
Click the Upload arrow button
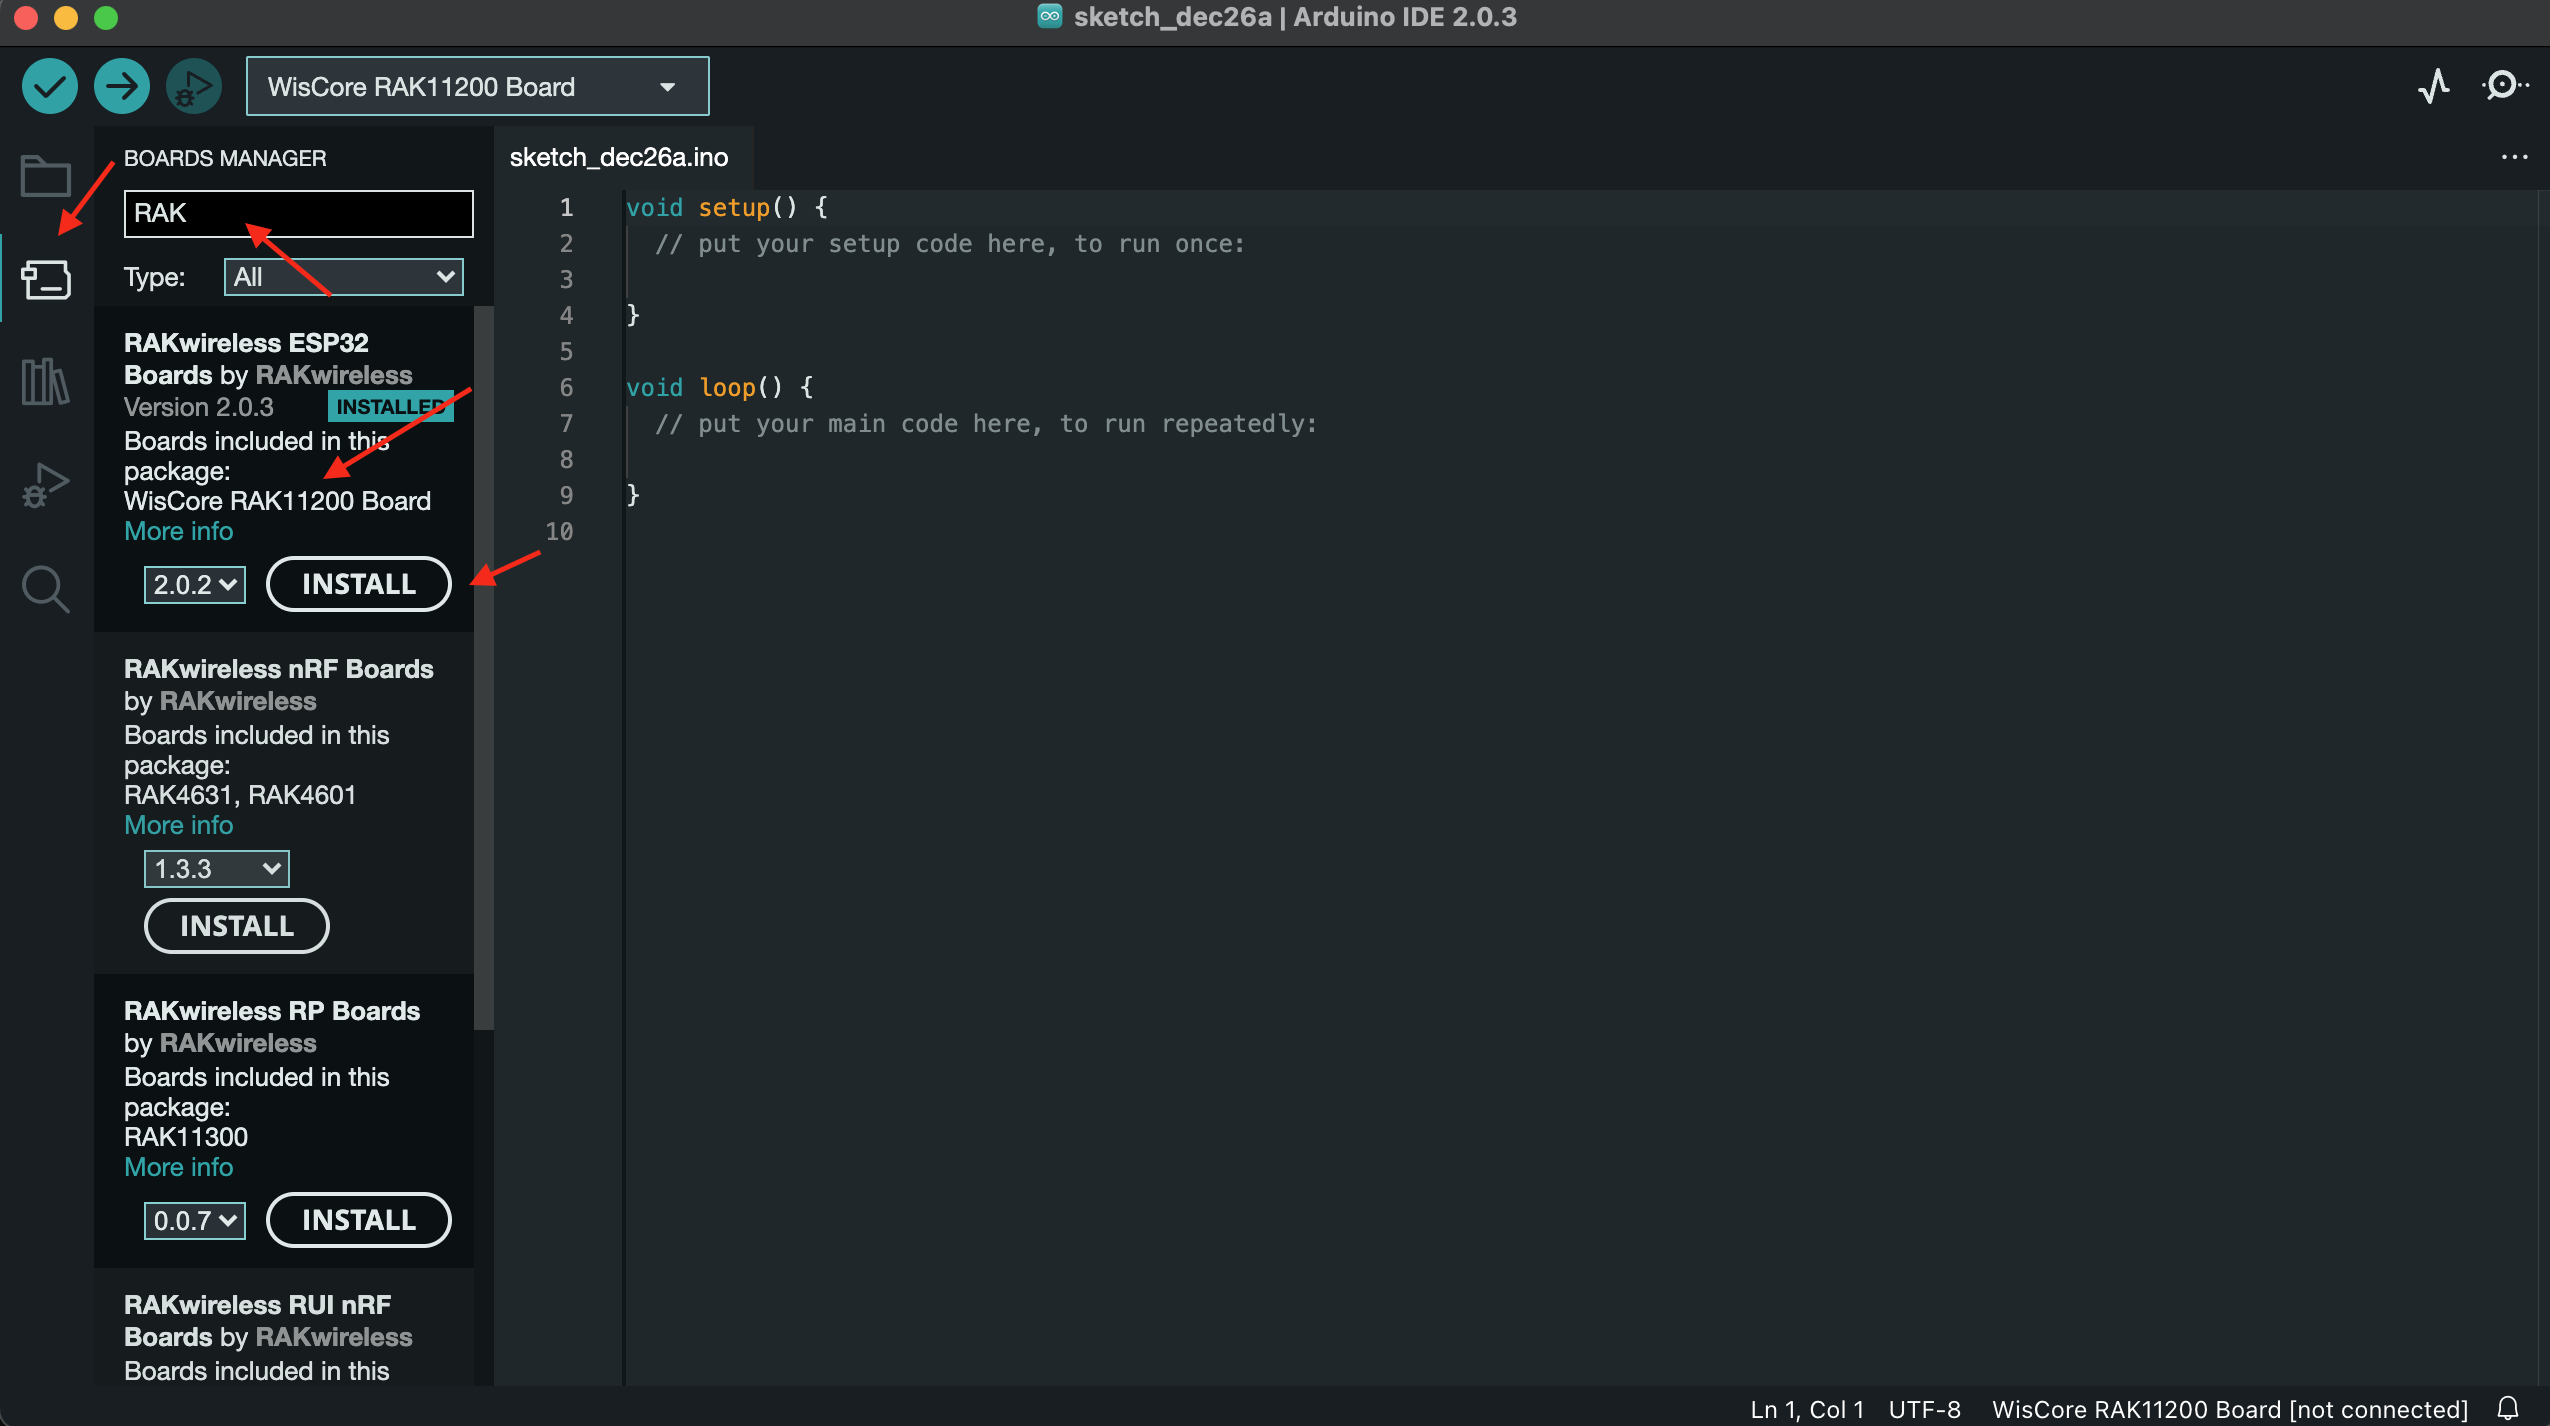(x=121, y=87)
